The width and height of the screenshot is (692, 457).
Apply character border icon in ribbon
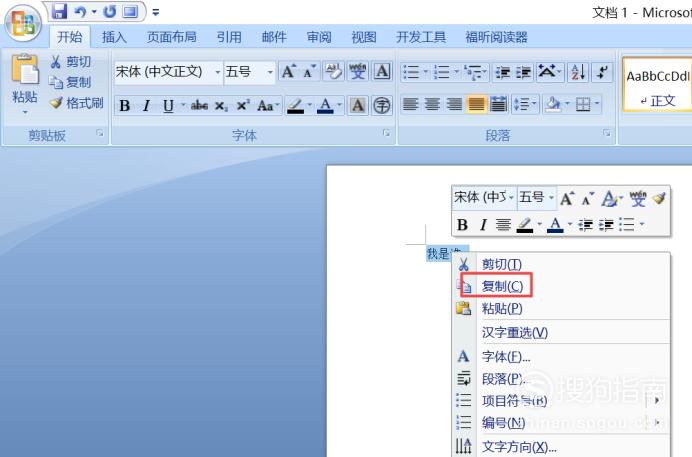tap(382, 71)
